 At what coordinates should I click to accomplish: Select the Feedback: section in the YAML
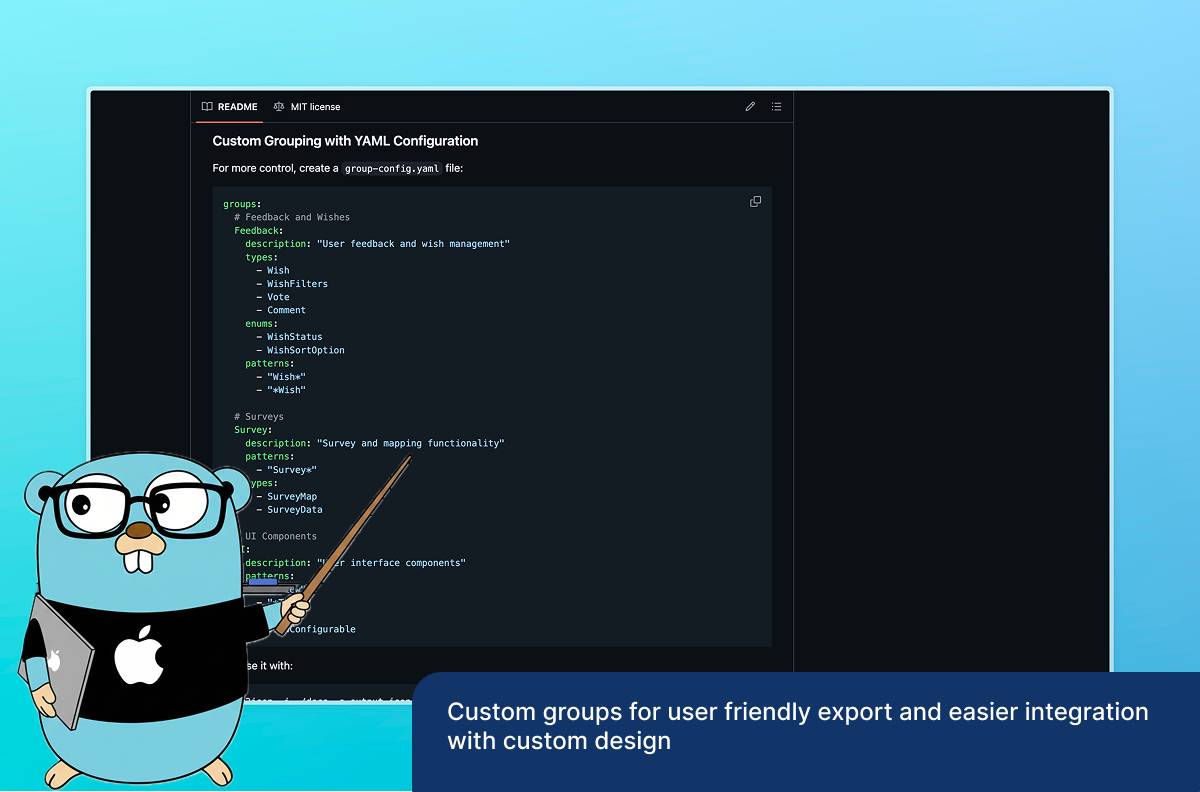(x=257, y=230)
